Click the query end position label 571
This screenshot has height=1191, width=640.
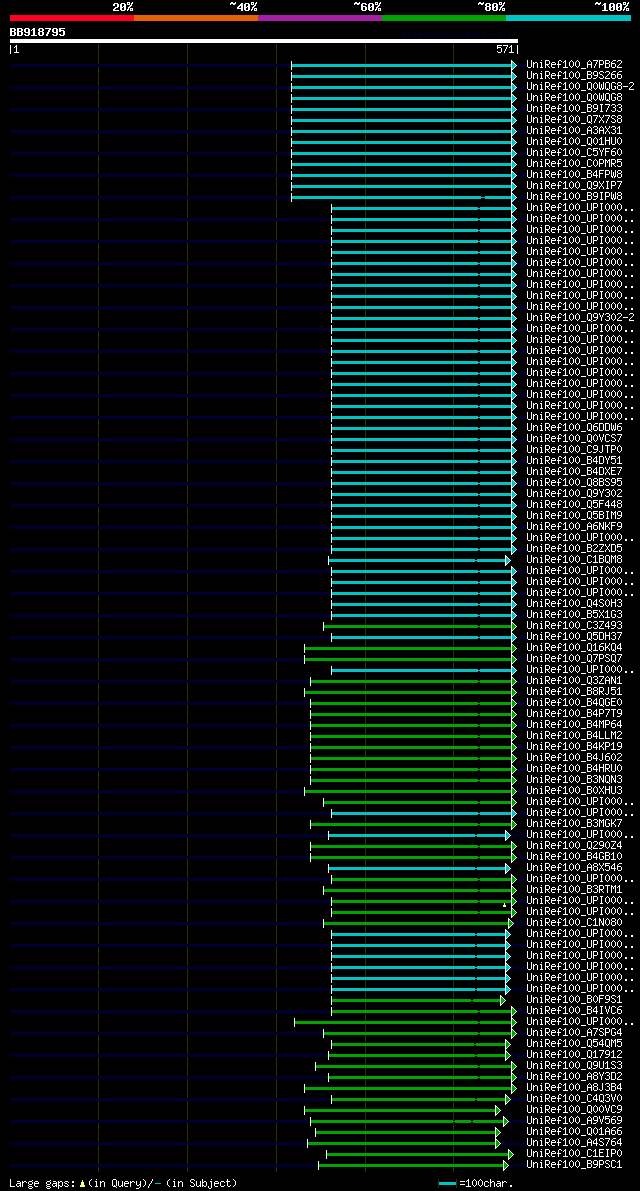[506, 49]
